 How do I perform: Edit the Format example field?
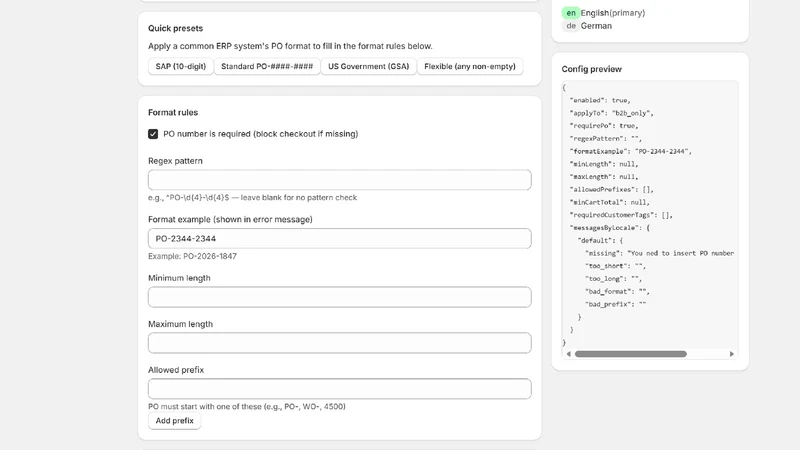click(x=339, y=238)
